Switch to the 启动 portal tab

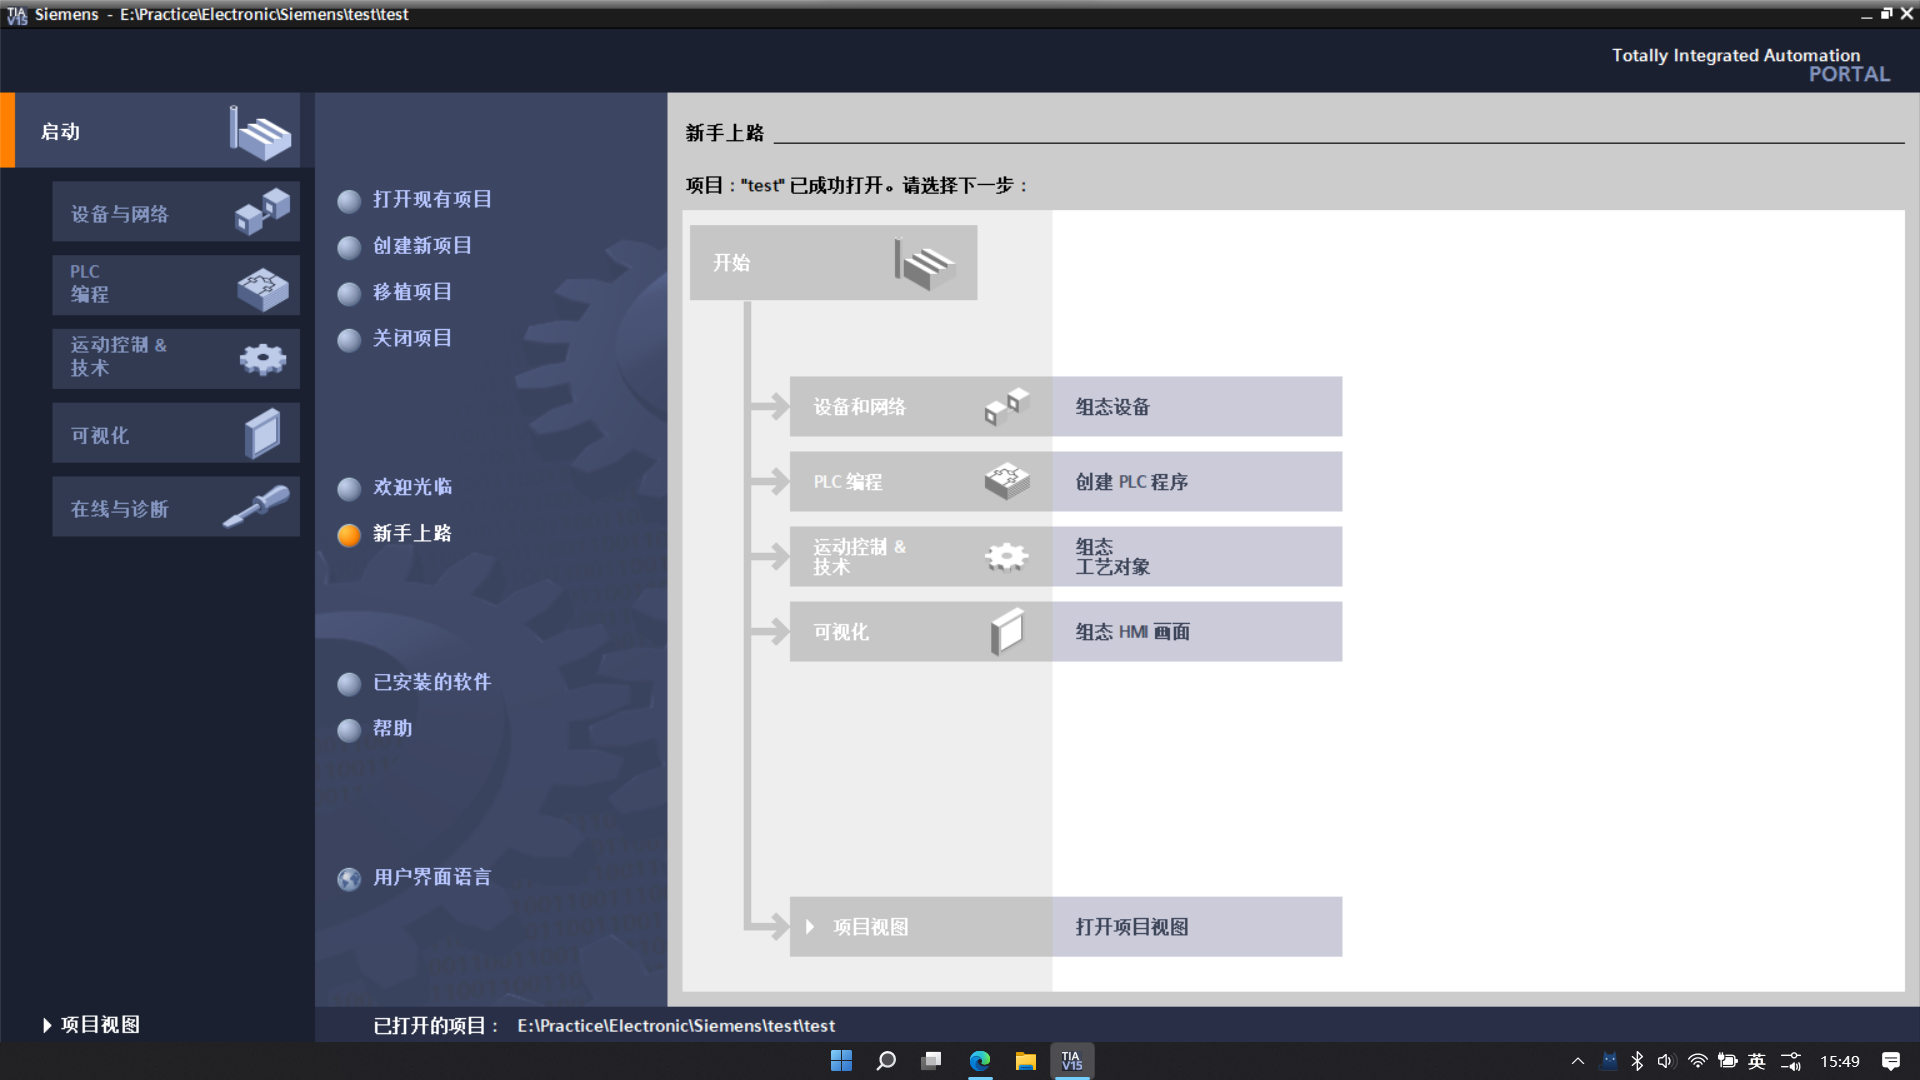pyautogui.click(x=150, y=130)
